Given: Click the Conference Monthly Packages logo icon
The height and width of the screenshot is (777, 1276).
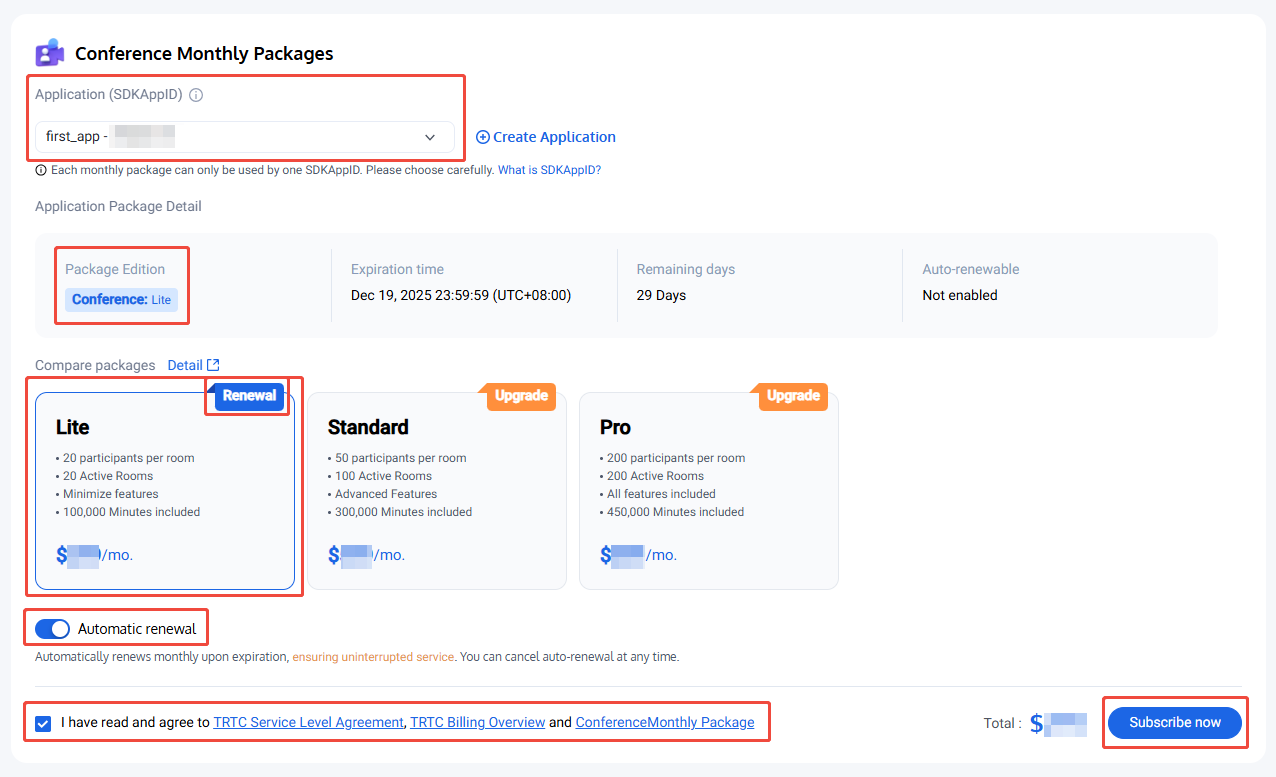Looking at the screenshot, I should click(49, 53).
